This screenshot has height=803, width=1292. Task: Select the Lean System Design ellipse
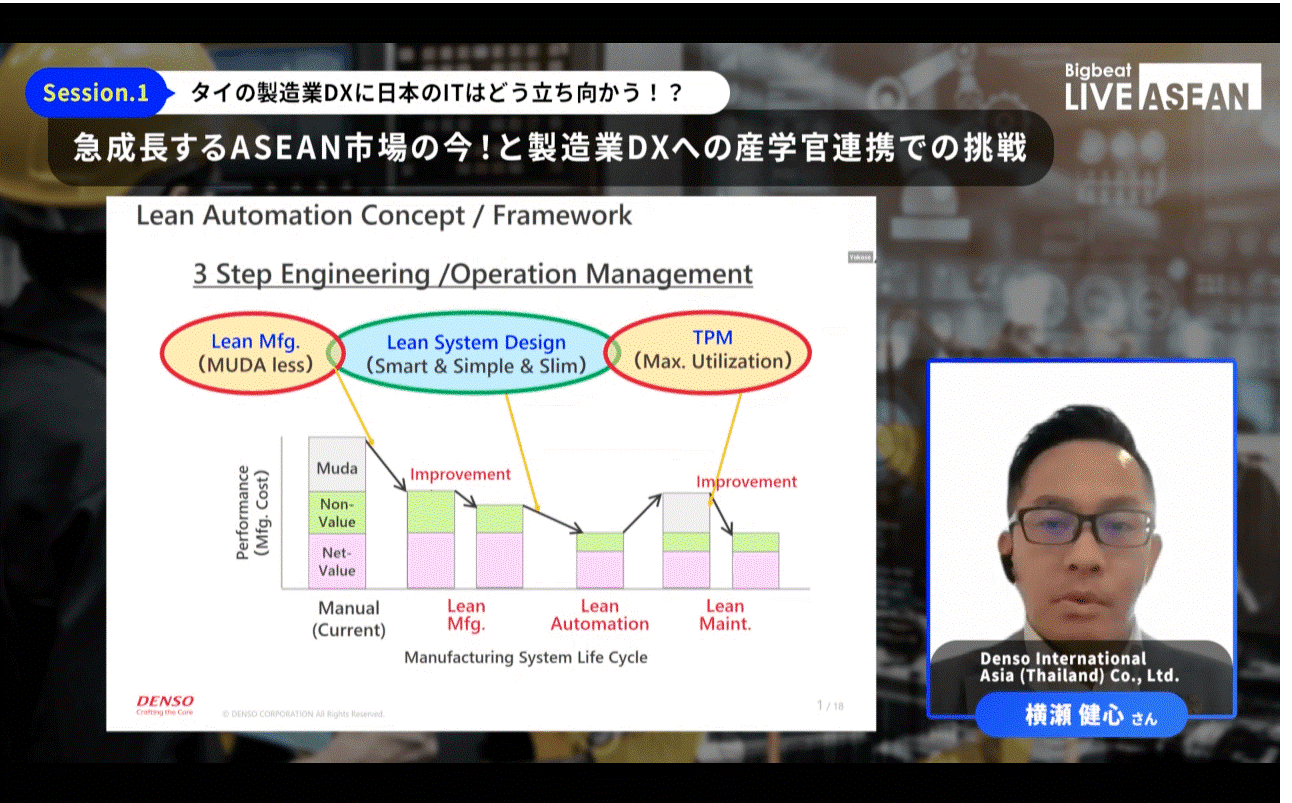[476, 354]
